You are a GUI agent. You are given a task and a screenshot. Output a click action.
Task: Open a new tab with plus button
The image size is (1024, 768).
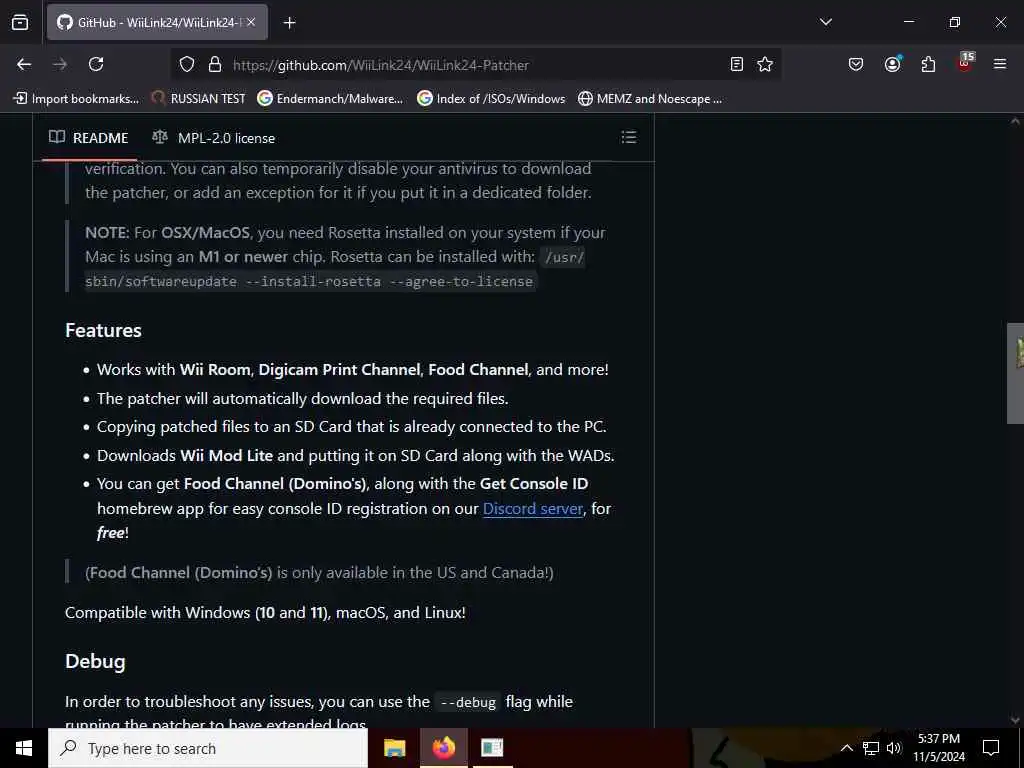pyautogui.click(x=289, y=23)
